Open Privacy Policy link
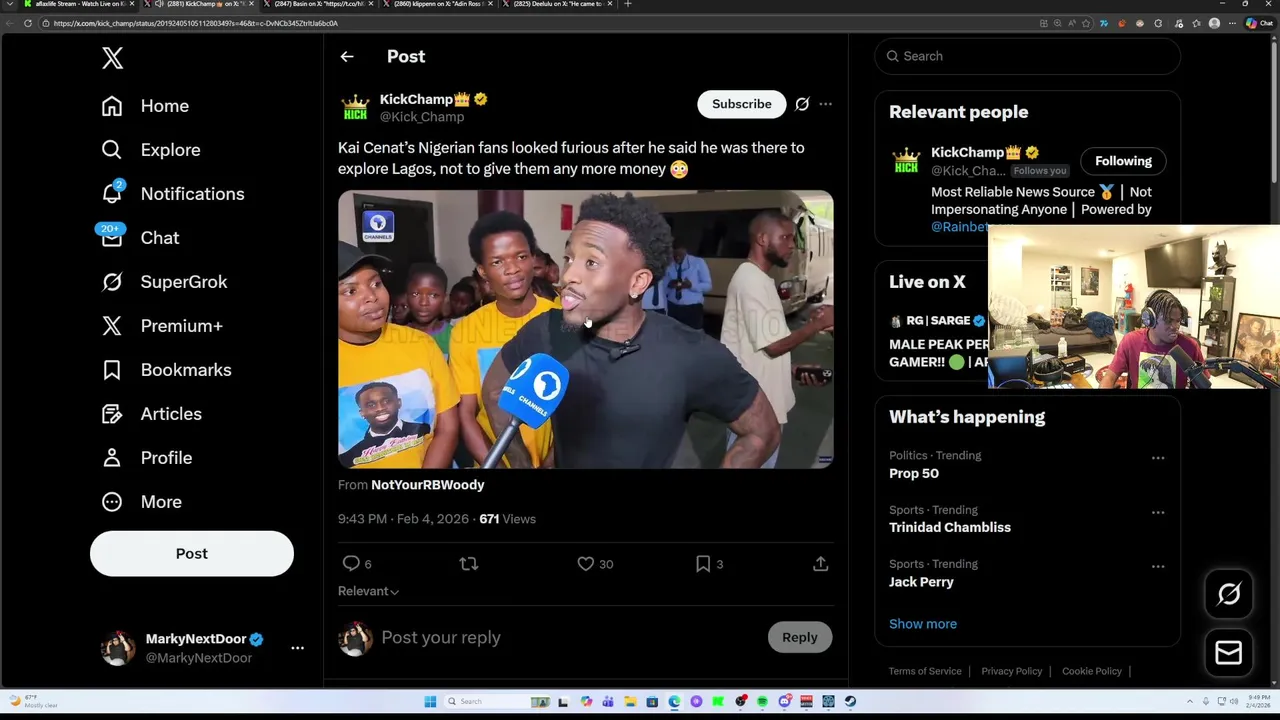Viewport: 1280px width, 720px height. coord(1012,671)
